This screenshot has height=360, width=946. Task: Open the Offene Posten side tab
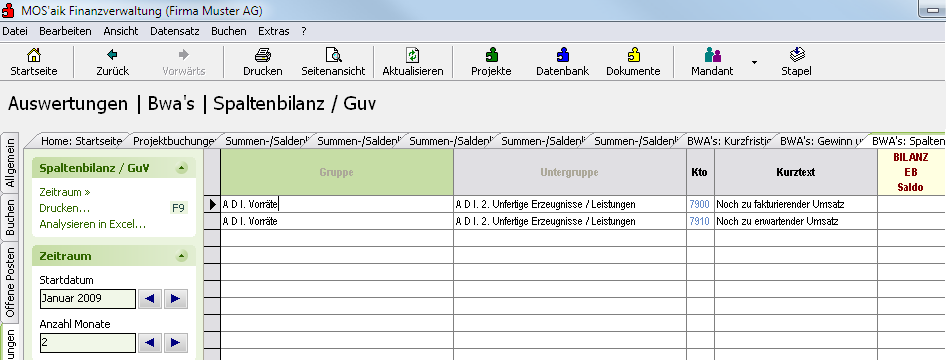point(10,282)
